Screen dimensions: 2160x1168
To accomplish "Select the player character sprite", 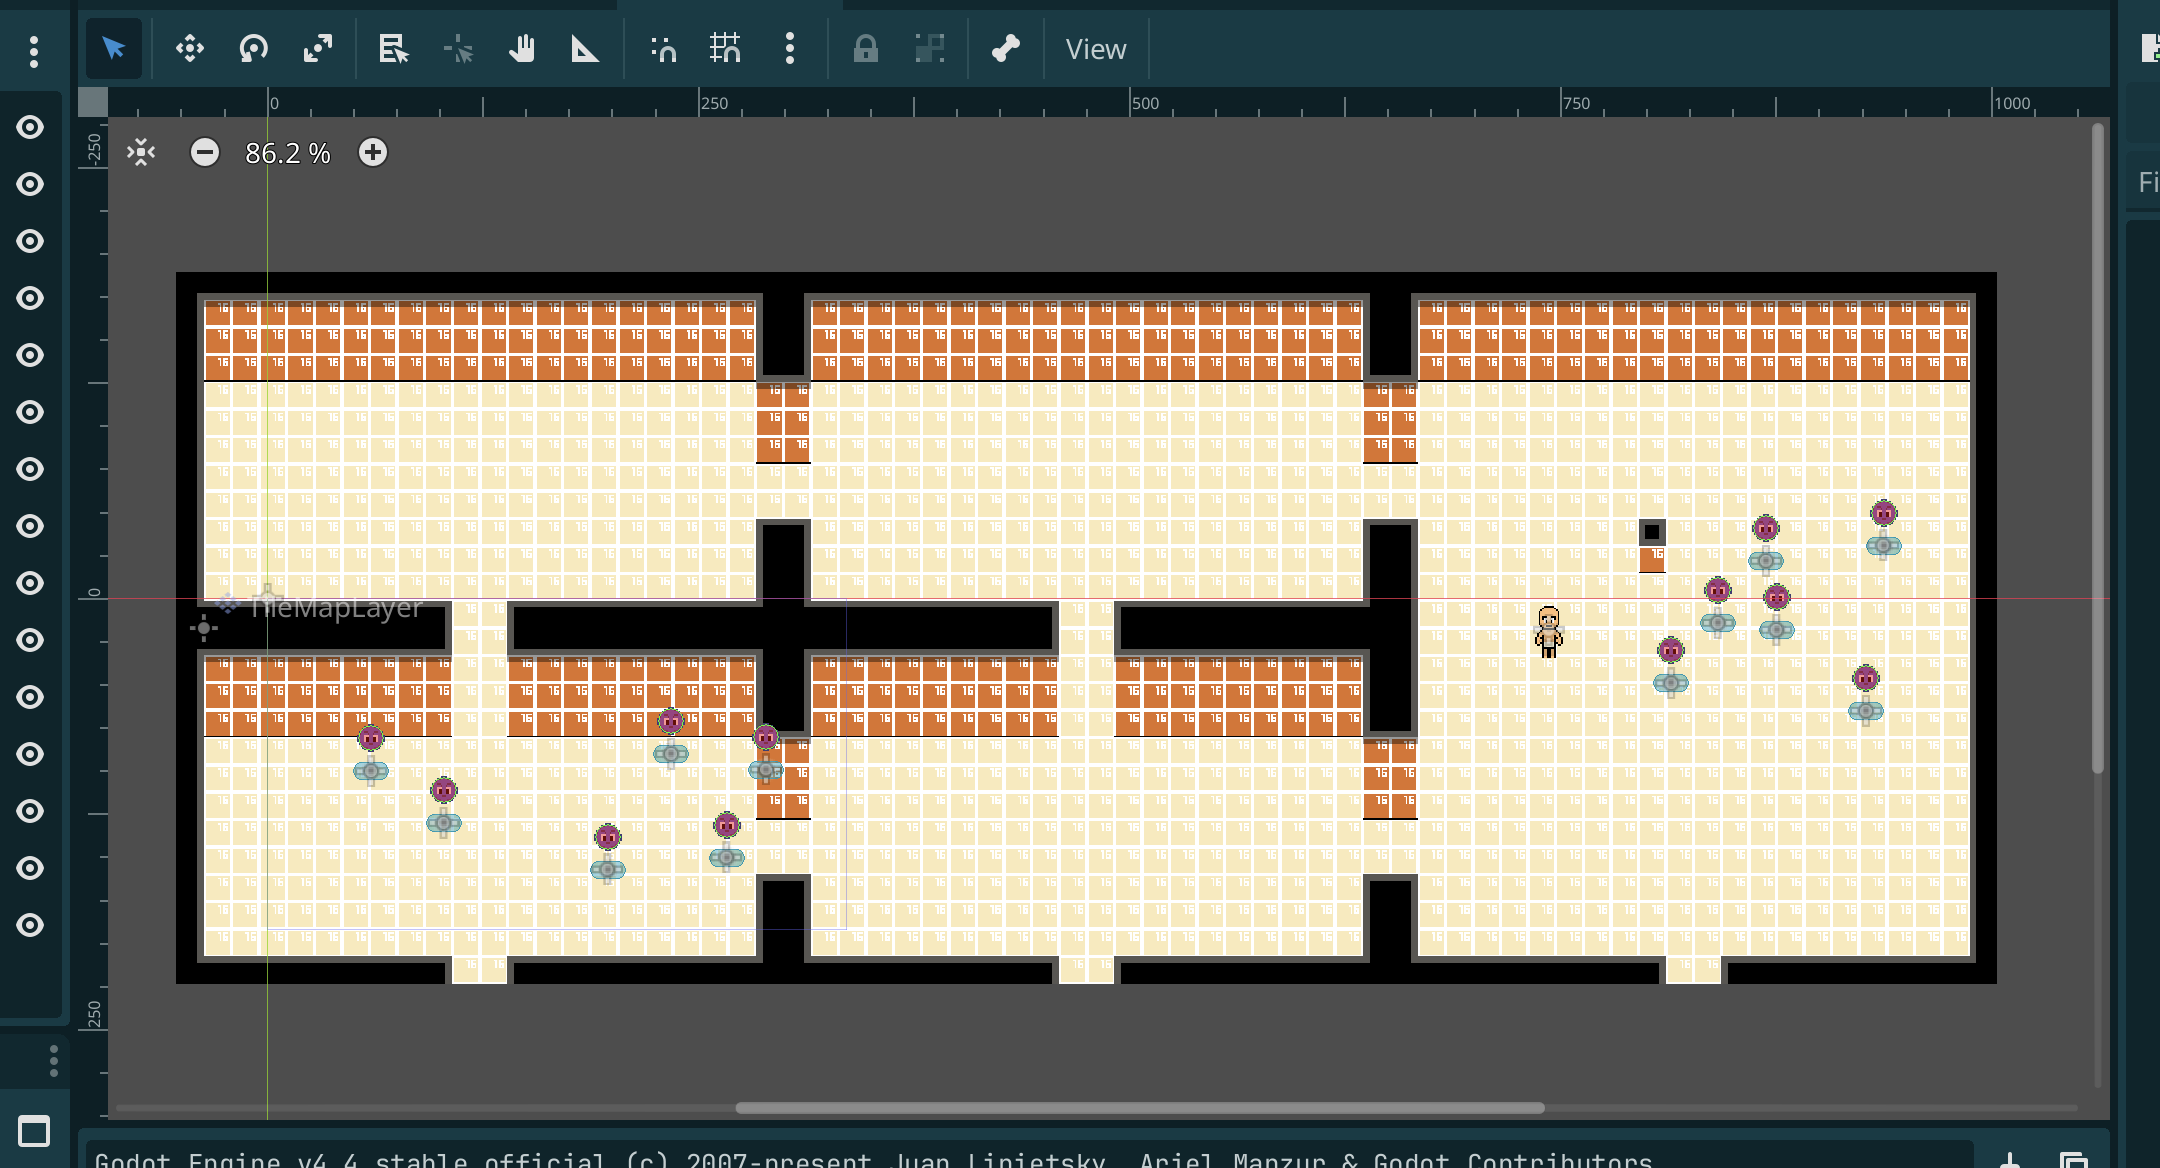I will [x=1549, y=632].
